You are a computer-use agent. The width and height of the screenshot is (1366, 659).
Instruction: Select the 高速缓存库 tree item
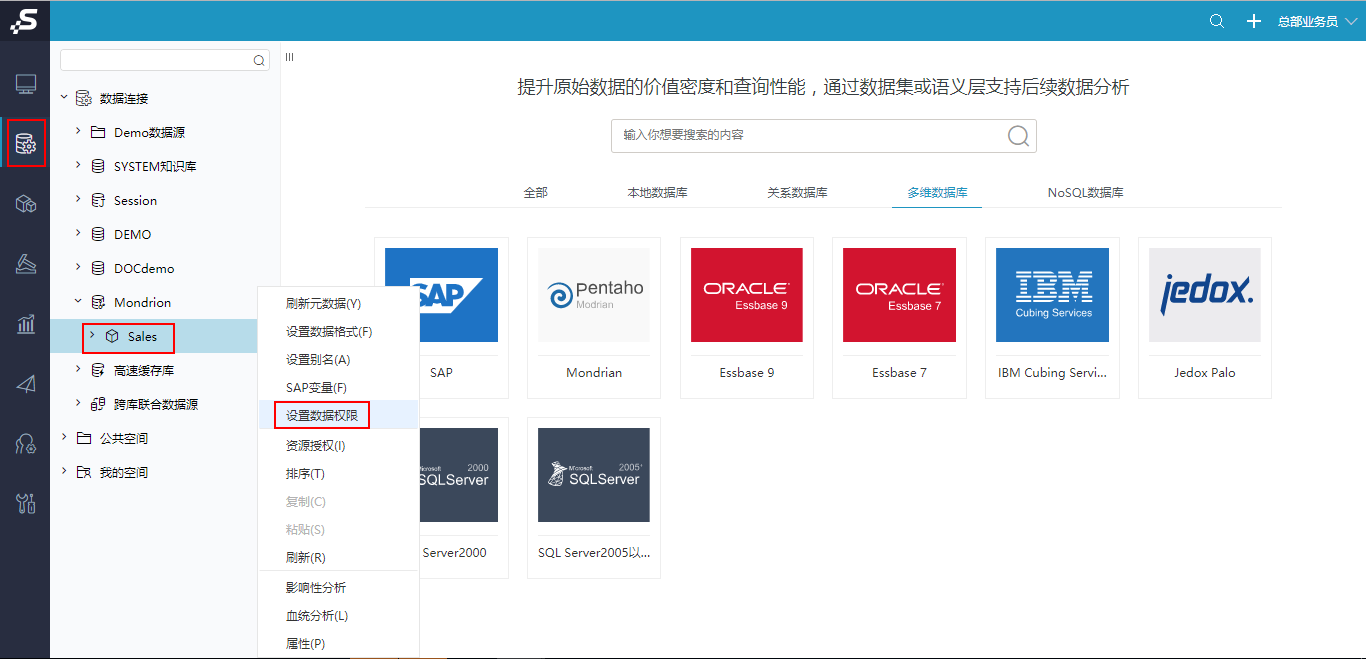pos(144,370)
